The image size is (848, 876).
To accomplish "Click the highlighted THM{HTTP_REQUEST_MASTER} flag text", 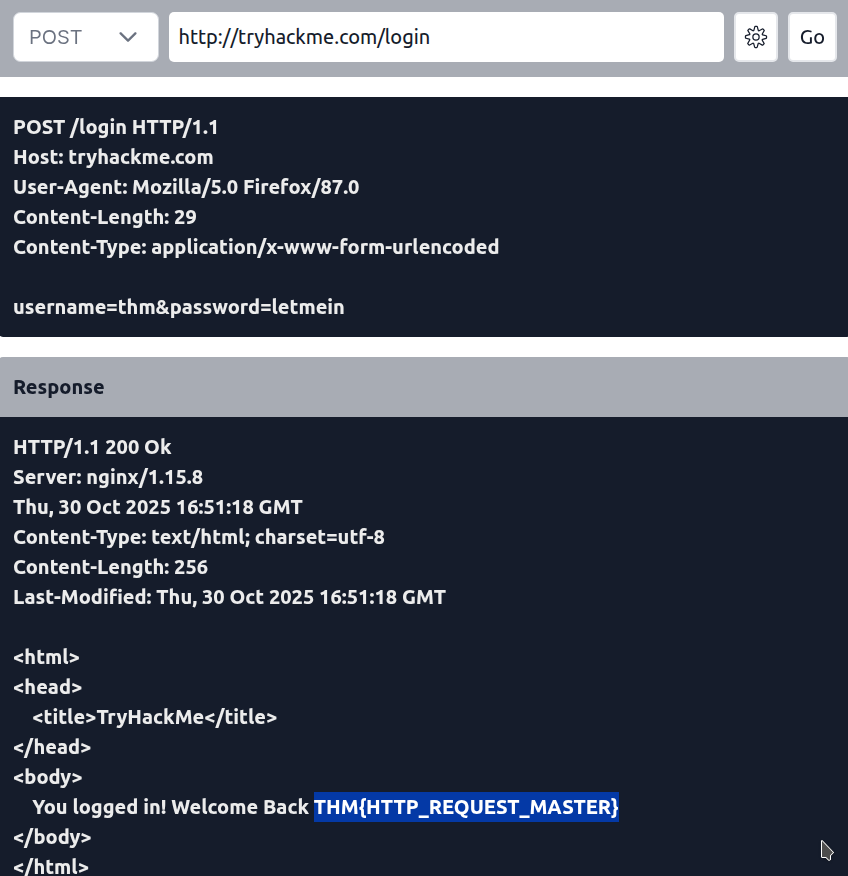I will tap(466, 807).
